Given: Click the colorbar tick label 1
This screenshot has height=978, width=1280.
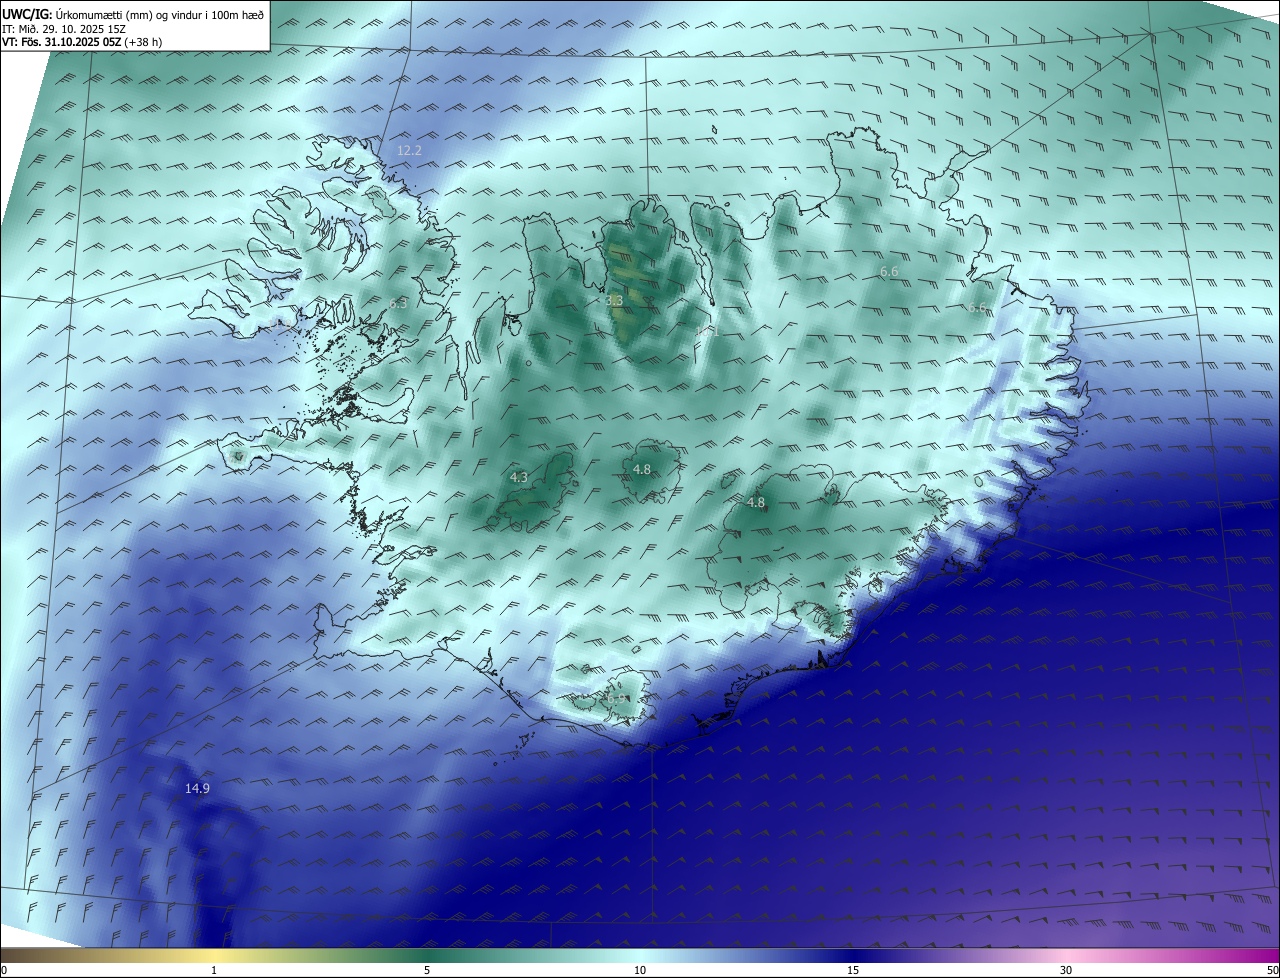Looking at the screenshot, I should [x=214, y=970].
